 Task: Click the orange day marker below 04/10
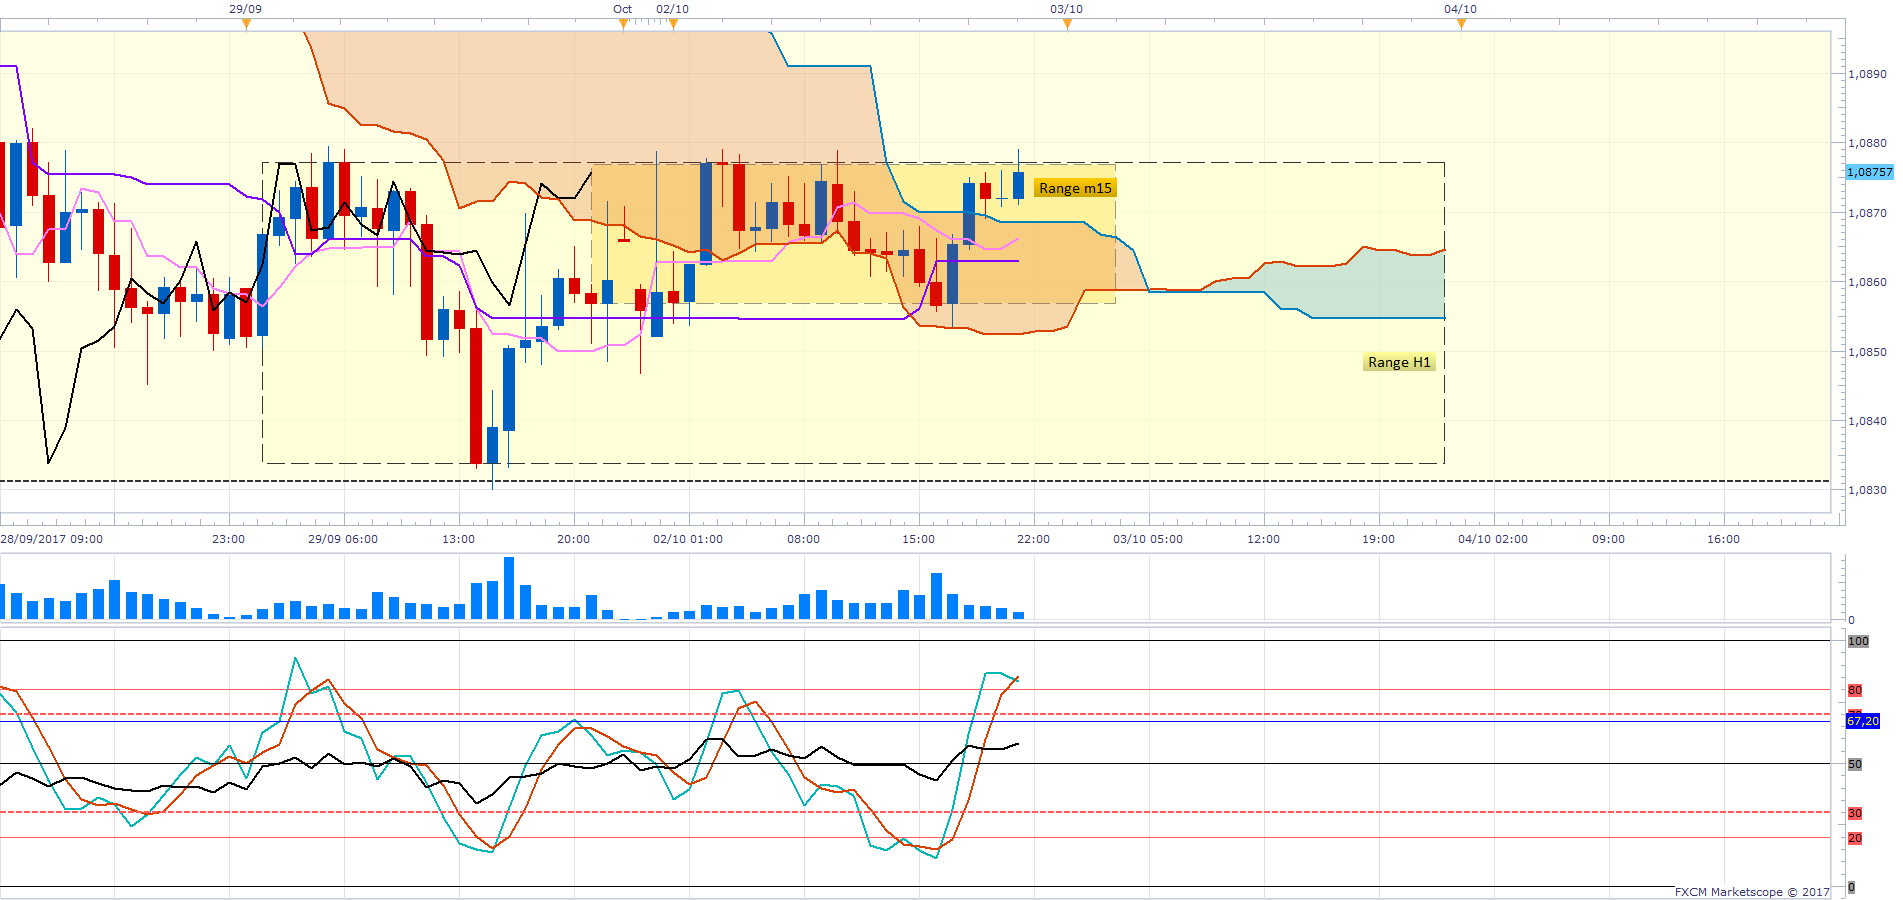[x=1461, y=24]
